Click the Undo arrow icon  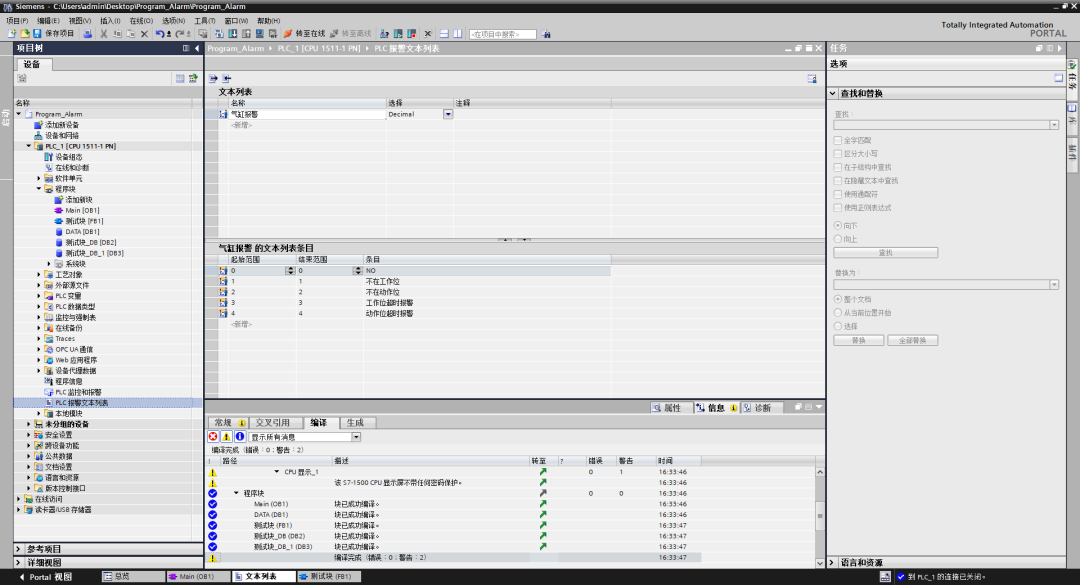pyautogui.click(x=160, y=33)
